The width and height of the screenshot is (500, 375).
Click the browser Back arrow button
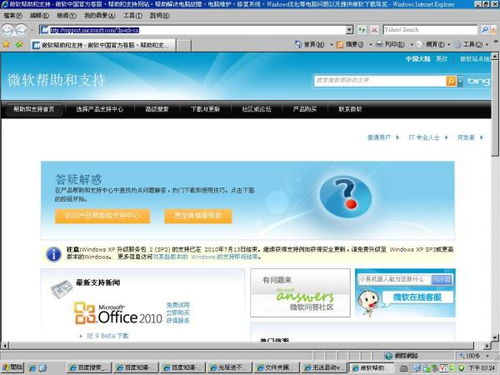pos(7,30)
